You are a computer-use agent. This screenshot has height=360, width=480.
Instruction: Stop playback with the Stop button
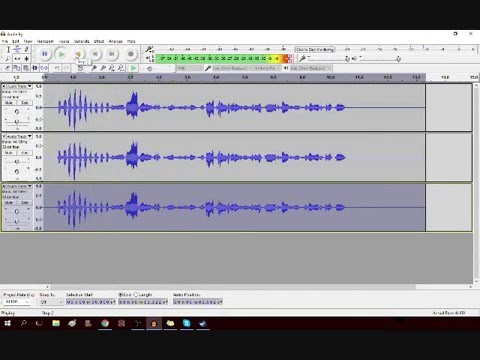[79, 54]
